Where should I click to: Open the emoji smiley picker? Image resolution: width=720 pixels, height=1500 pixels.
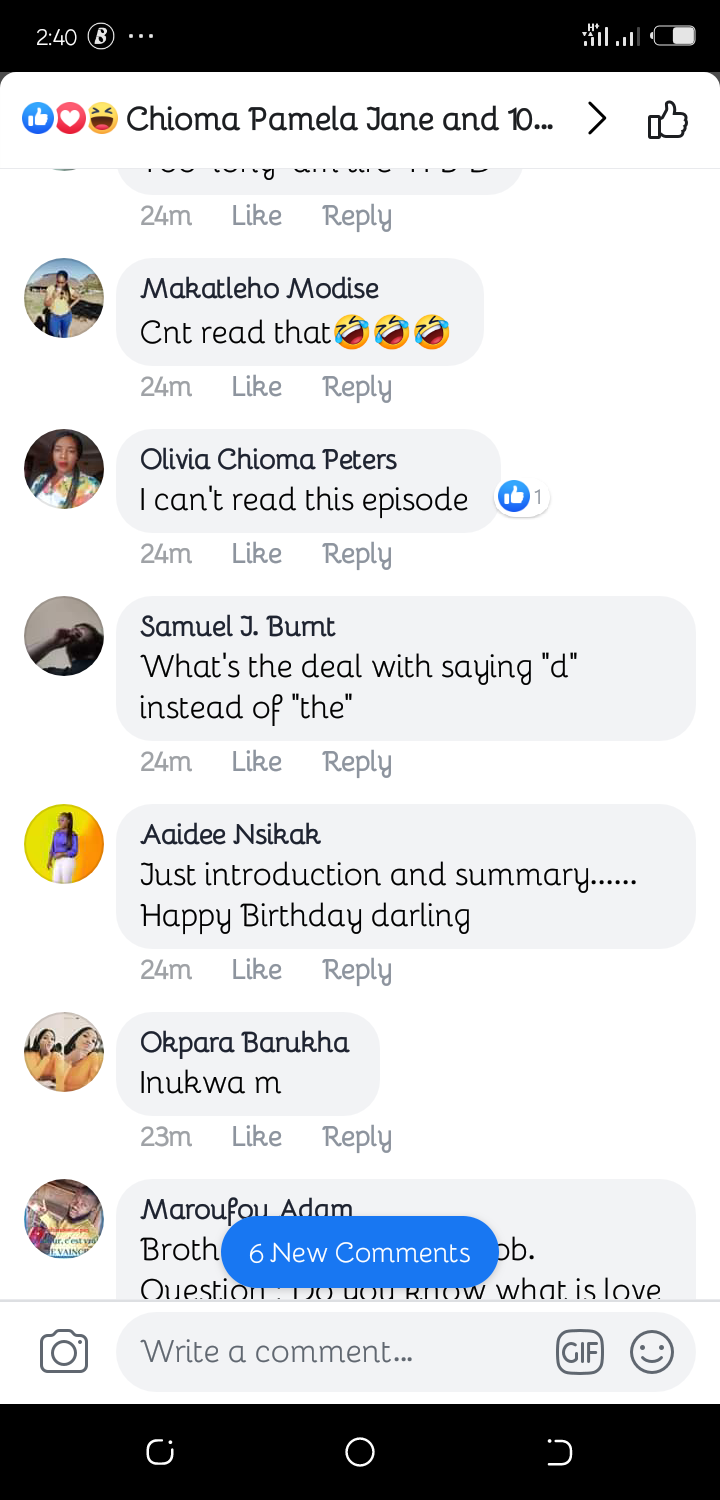[651, 1353]
